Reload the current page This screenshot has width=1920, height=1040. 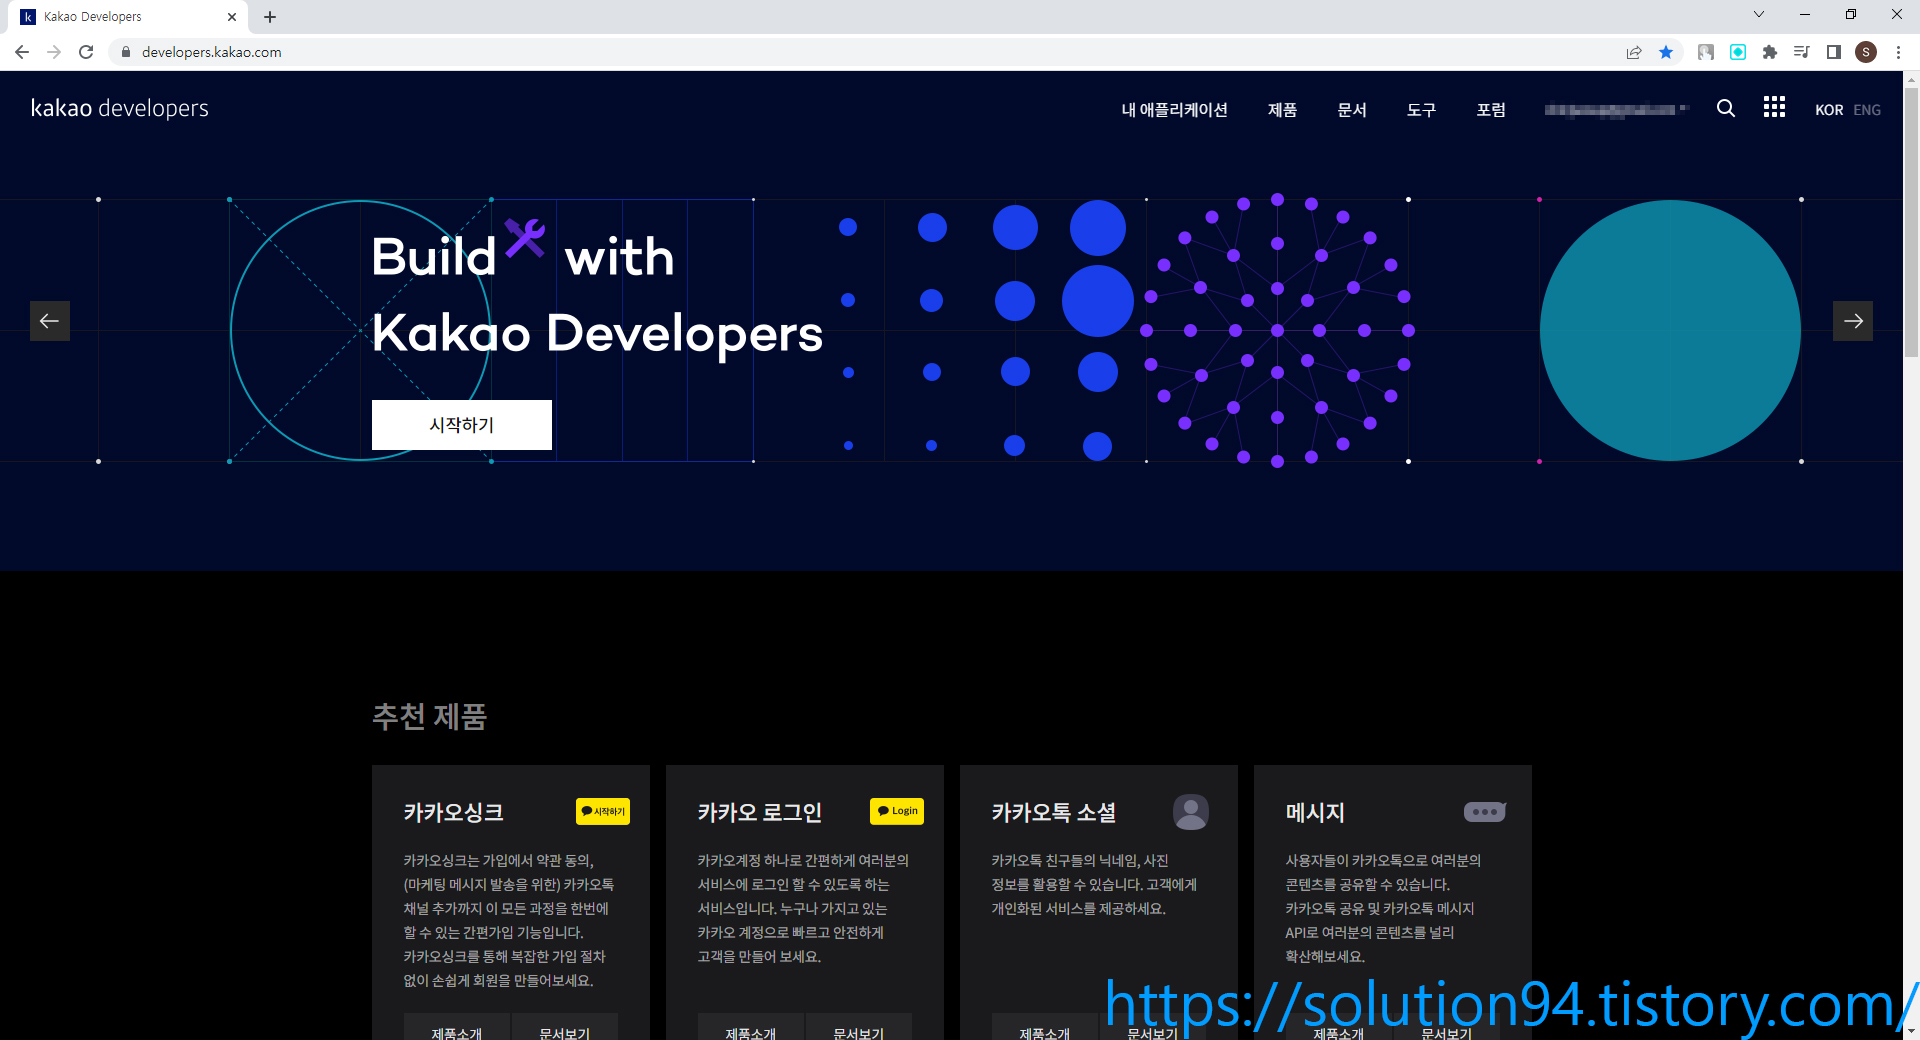[x=86, y=52]
